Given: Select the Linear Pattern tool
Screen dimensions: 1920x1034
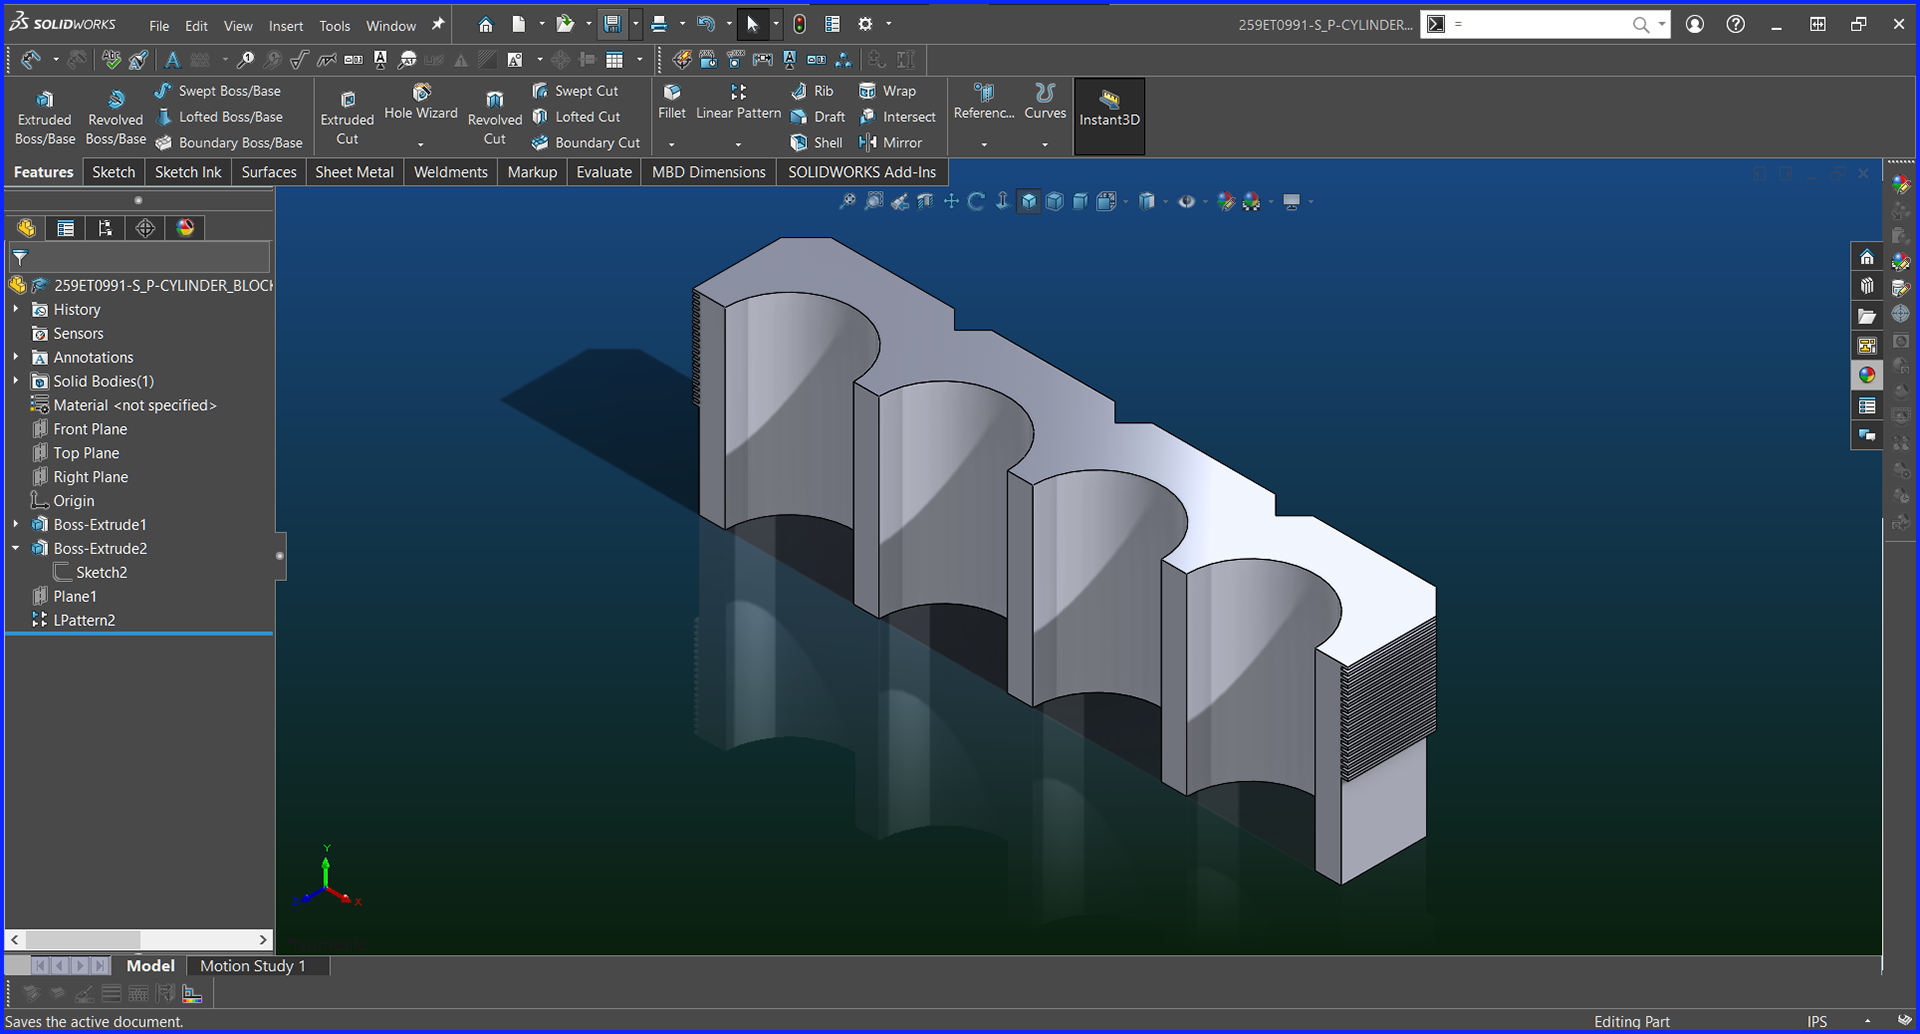Looking at the screenshot, I should tap(738, 103).
